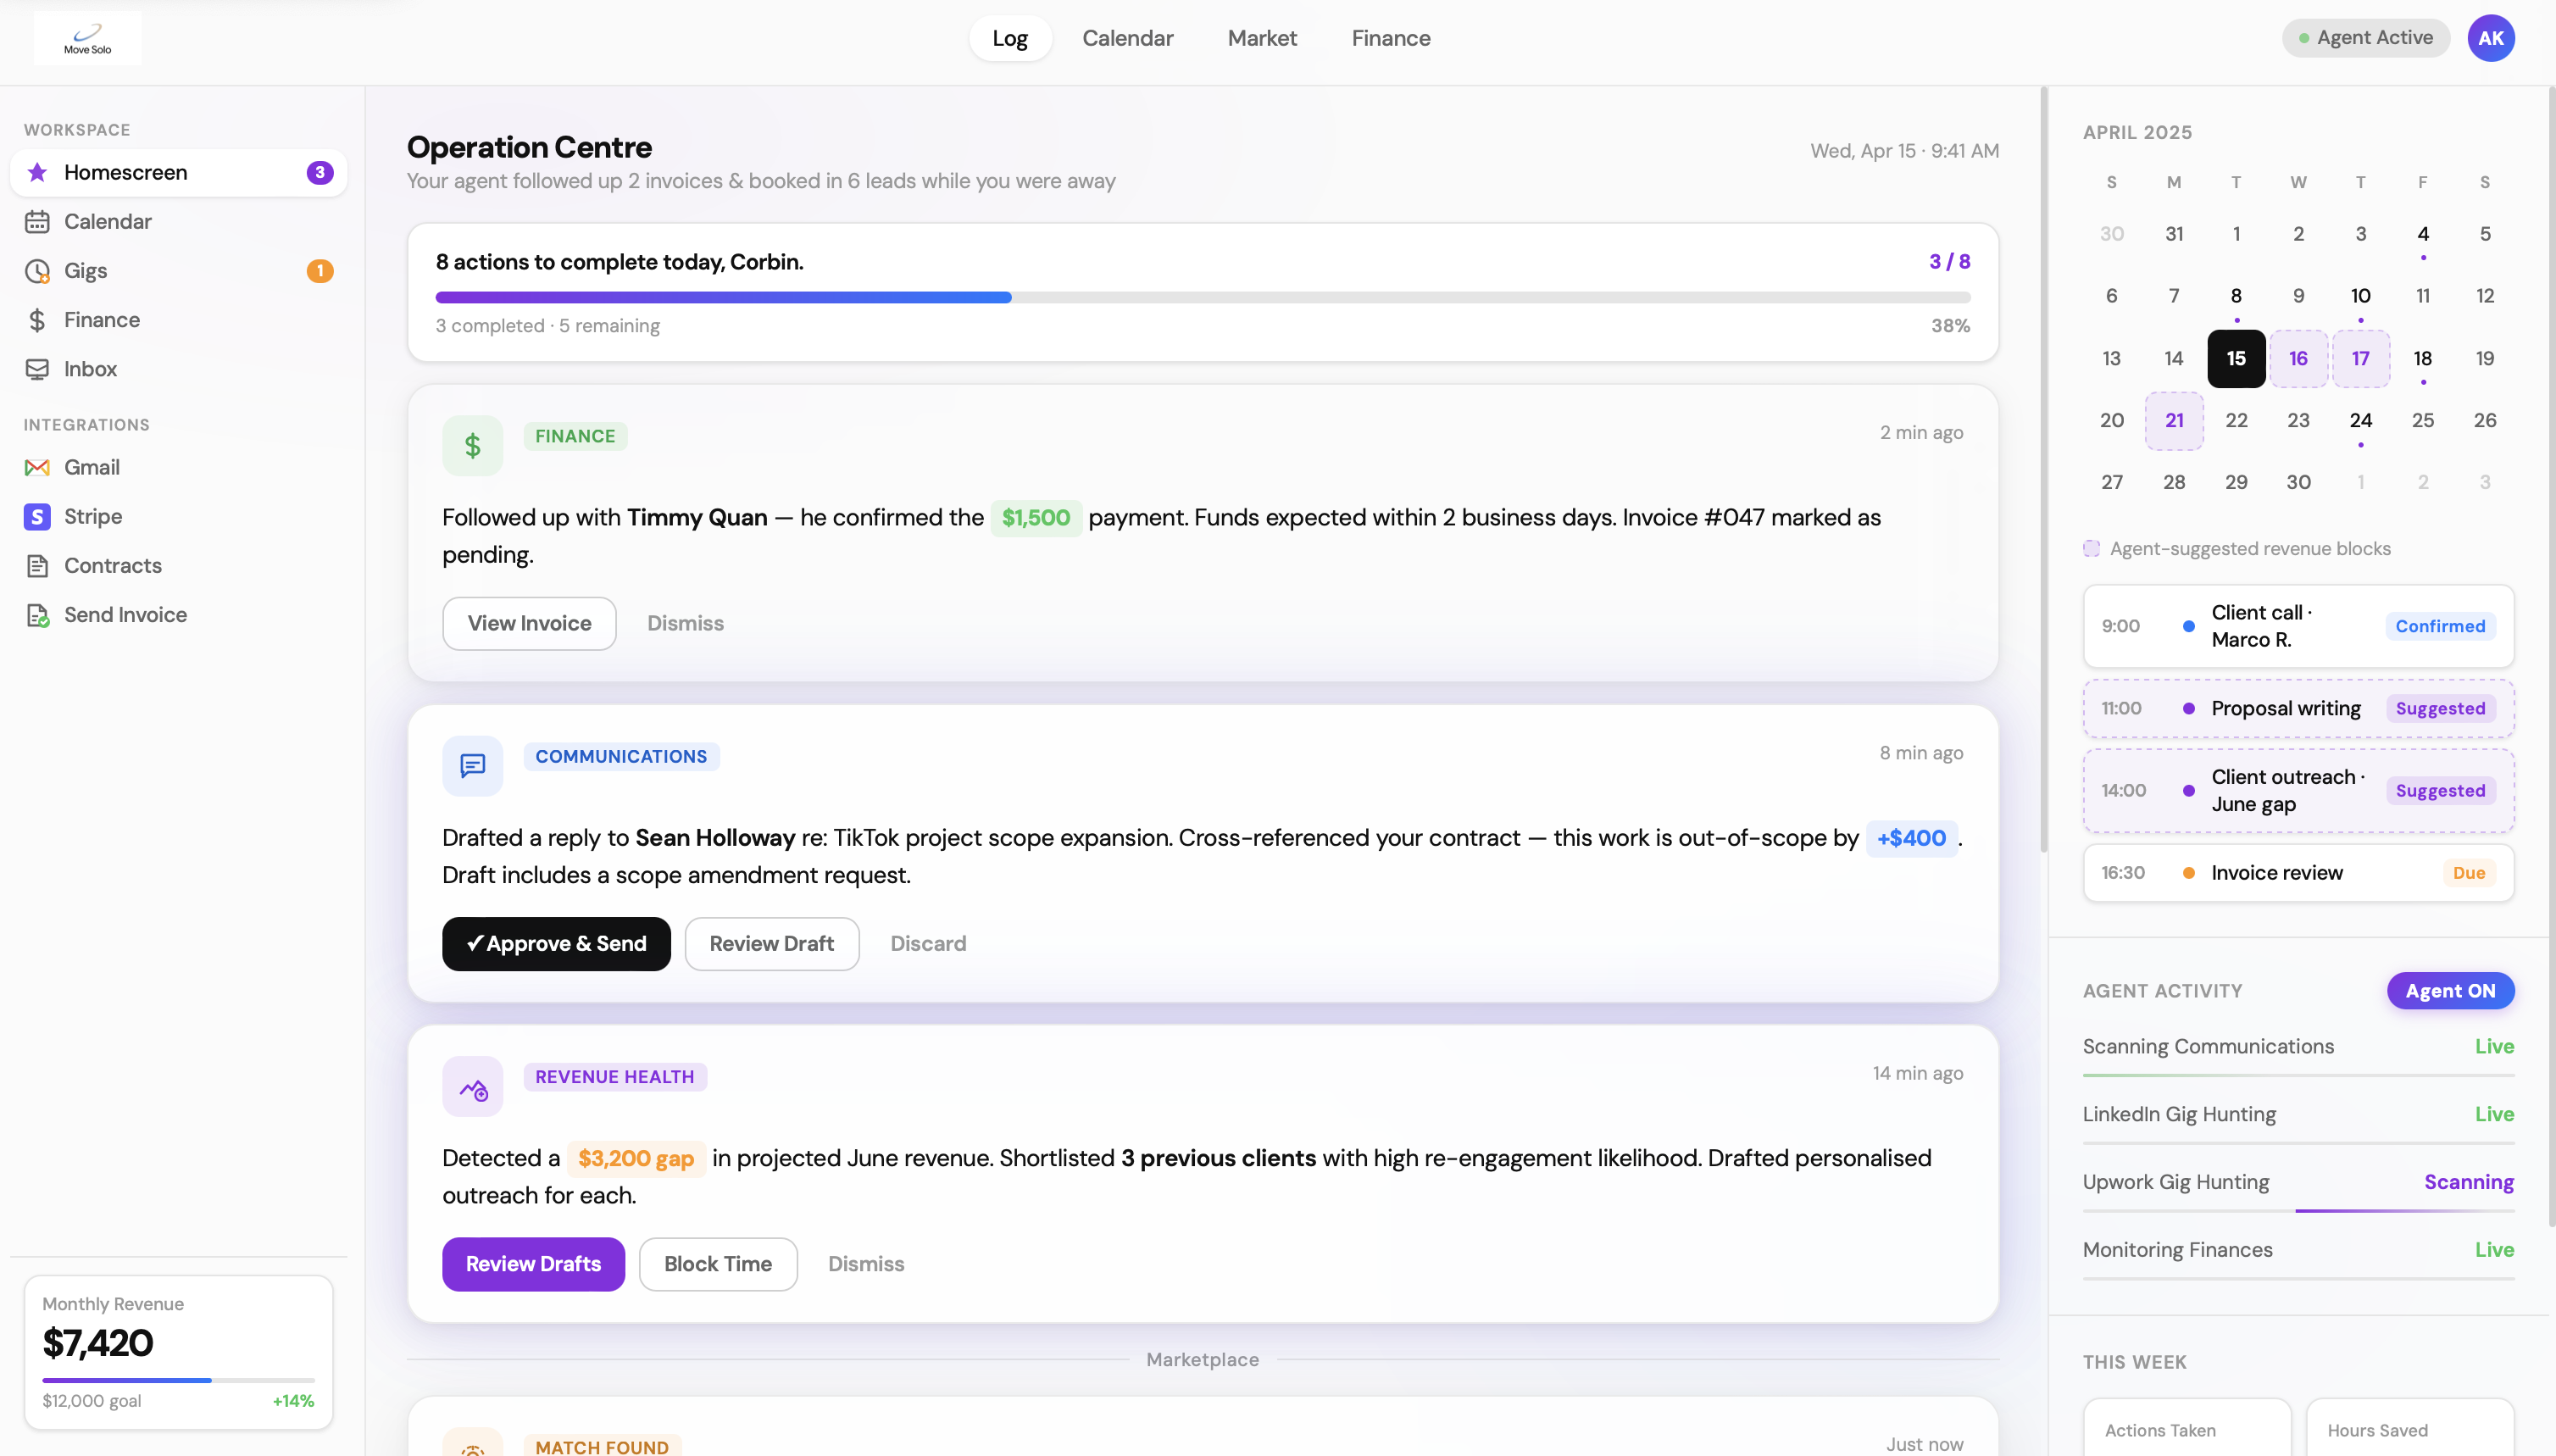Click the main feed vertical scrollbar

click(x=2043, y=470)
